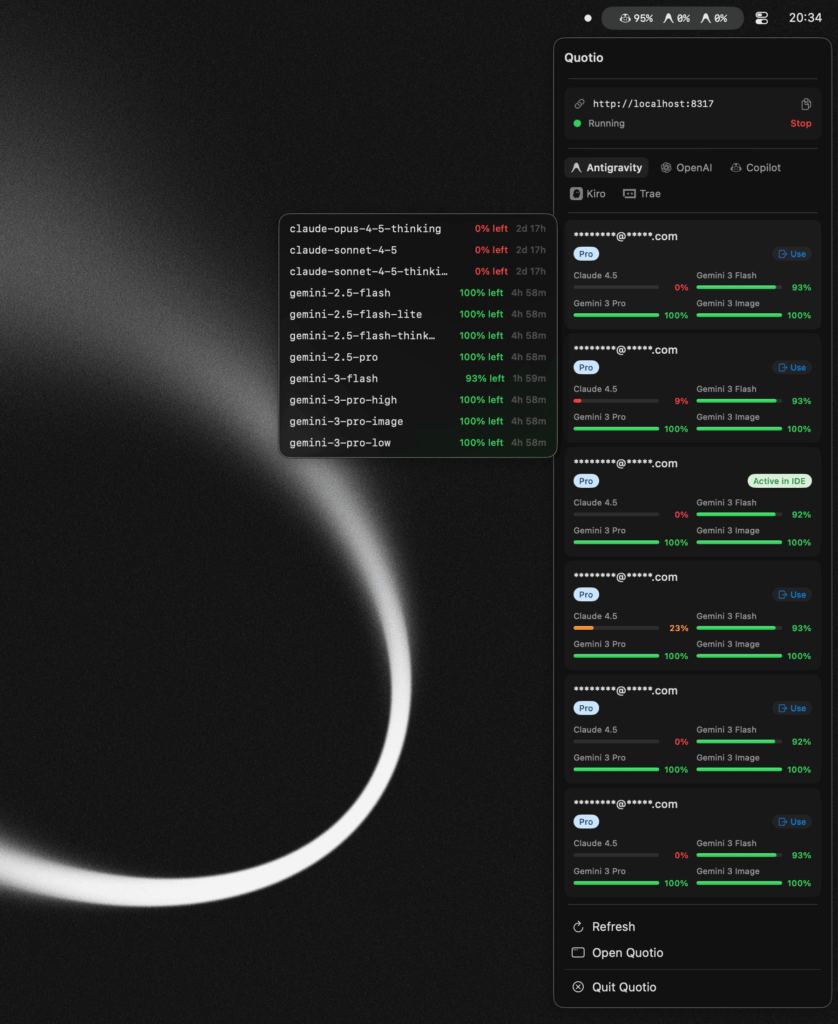838x1024 pixels.
Task: Click the orange Claude 4.5 23% progress bar
Action: coord(616,628)
